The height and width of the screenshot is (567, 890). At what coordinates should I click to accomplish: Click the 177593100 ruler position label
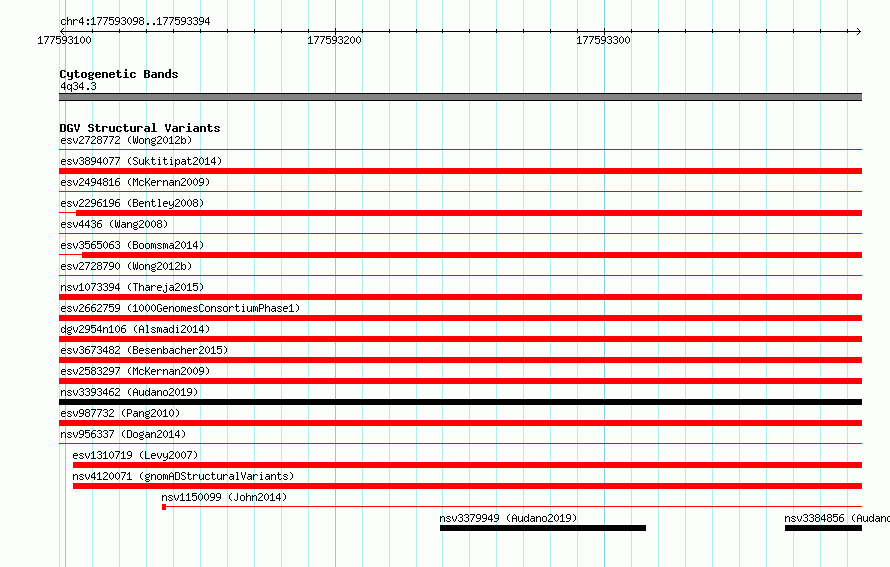point(64,40)
